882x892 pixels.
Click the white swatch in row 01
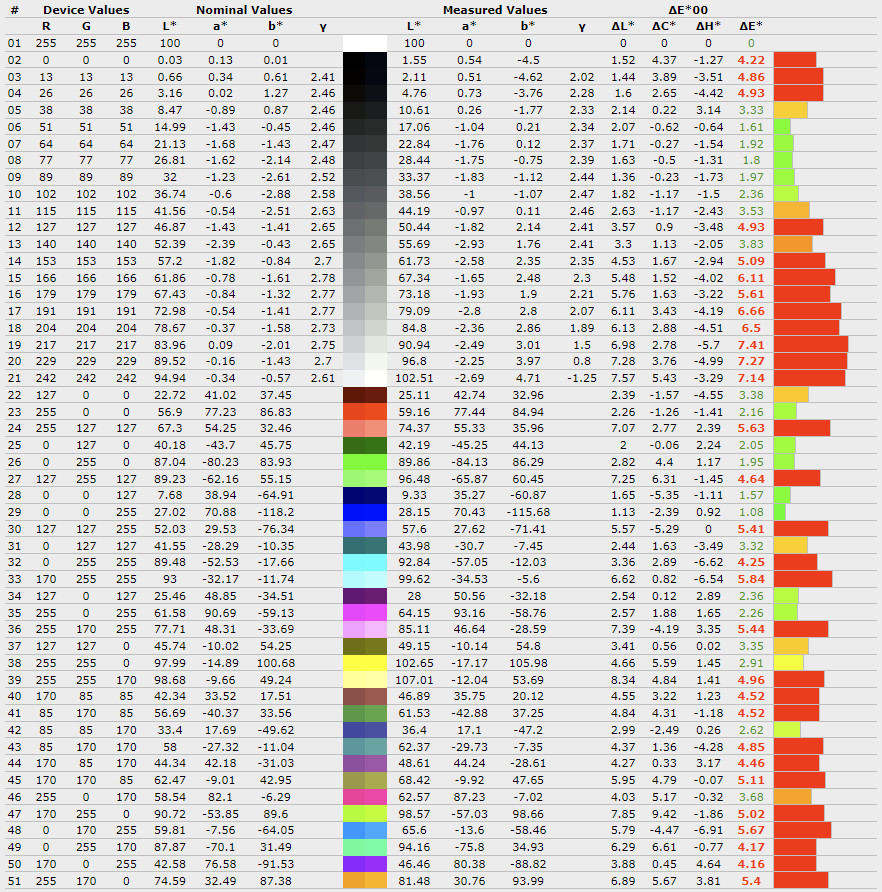pos(365,43)
